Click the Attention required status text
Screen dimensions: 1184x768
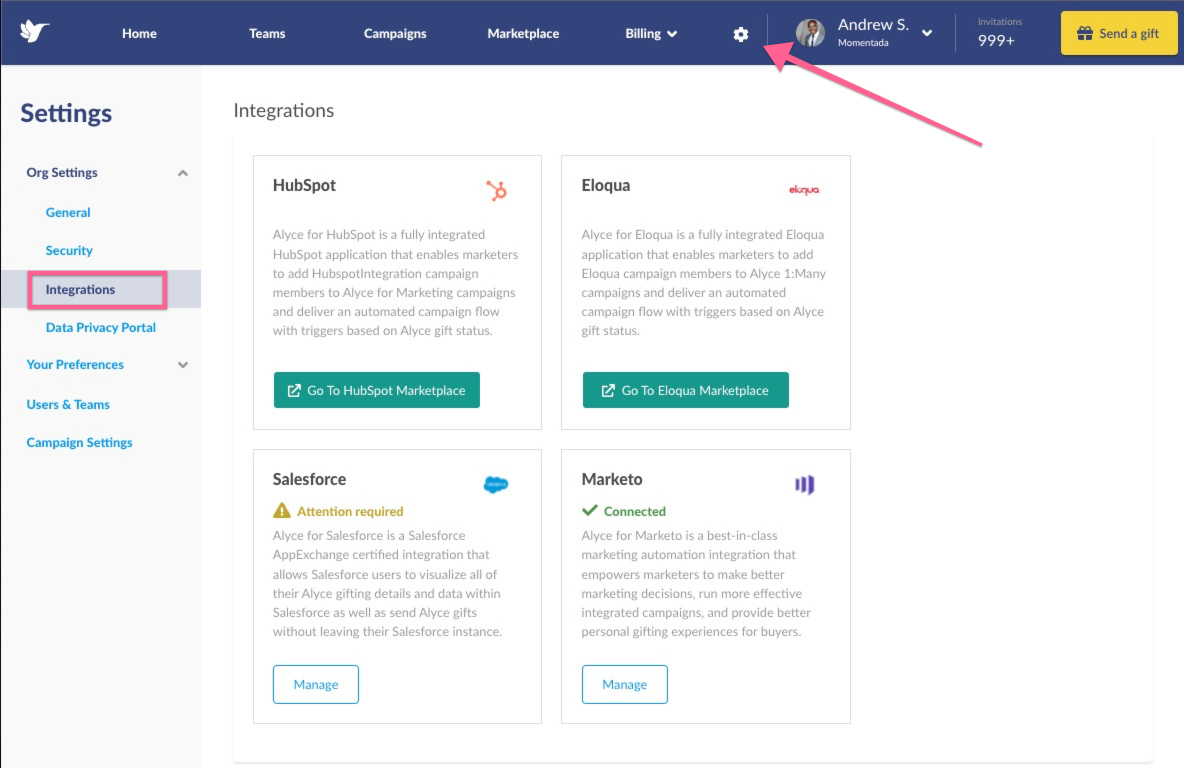point(350,511)
